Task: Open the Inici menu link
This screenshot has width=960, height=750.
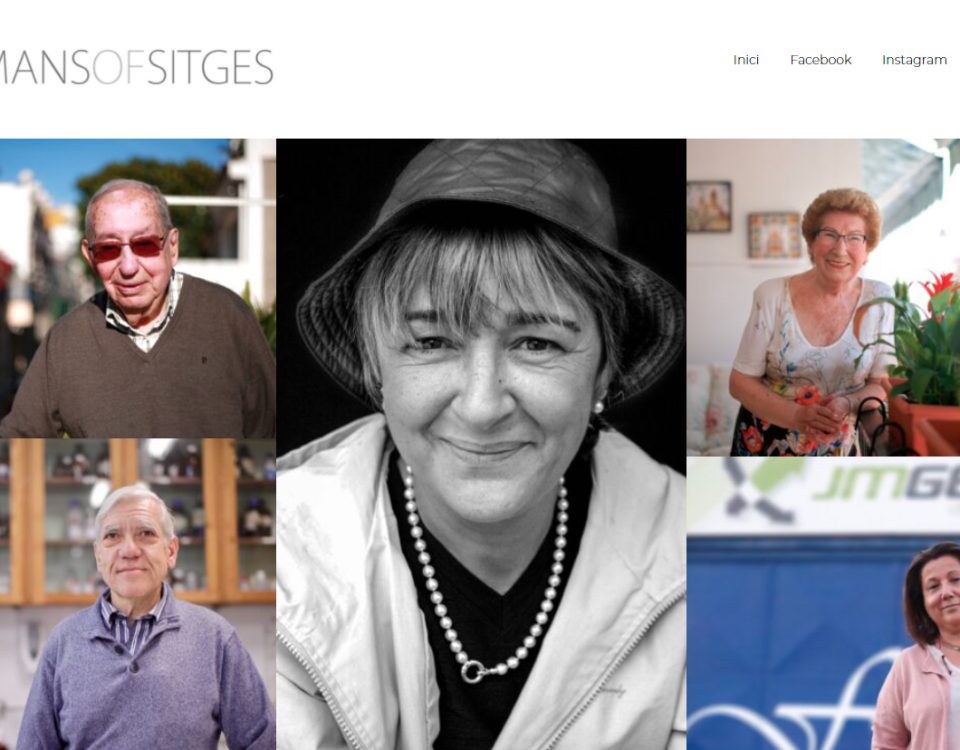Action: [746, 60]
